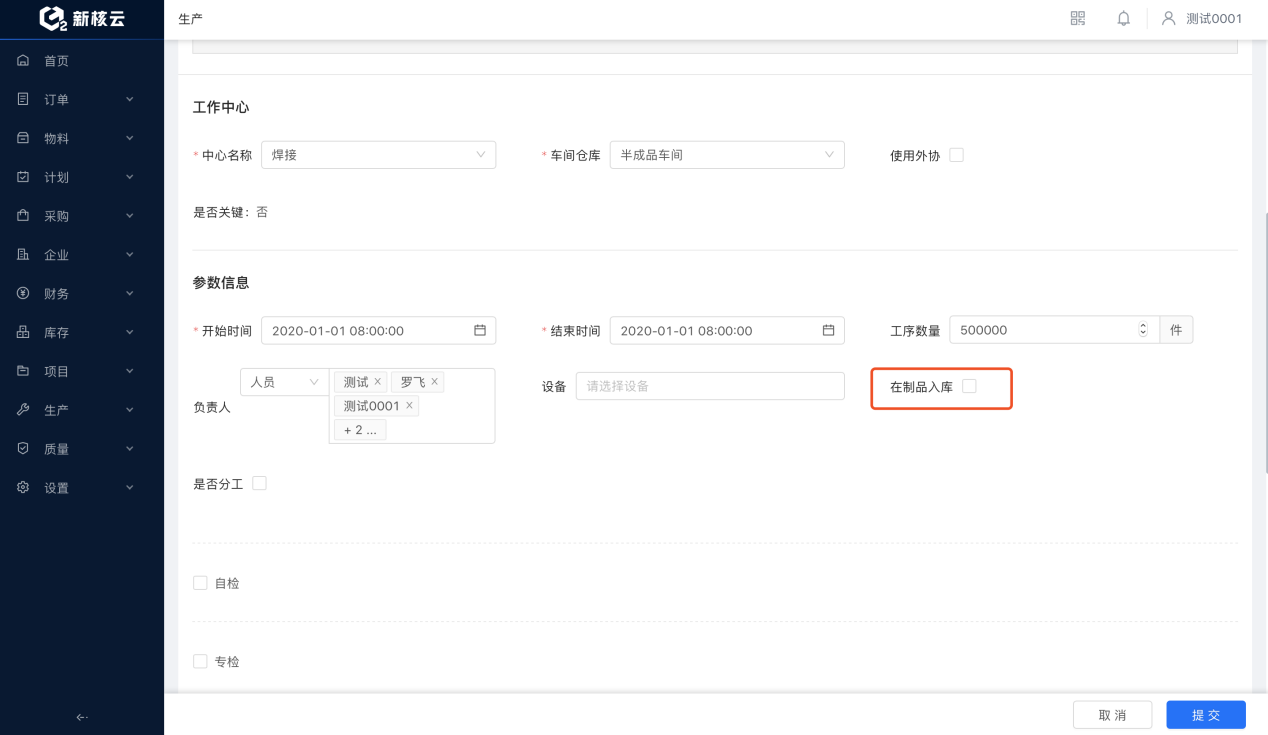Open the 生产 menu item
The image size is (1268, 735).
click(82, 410)
